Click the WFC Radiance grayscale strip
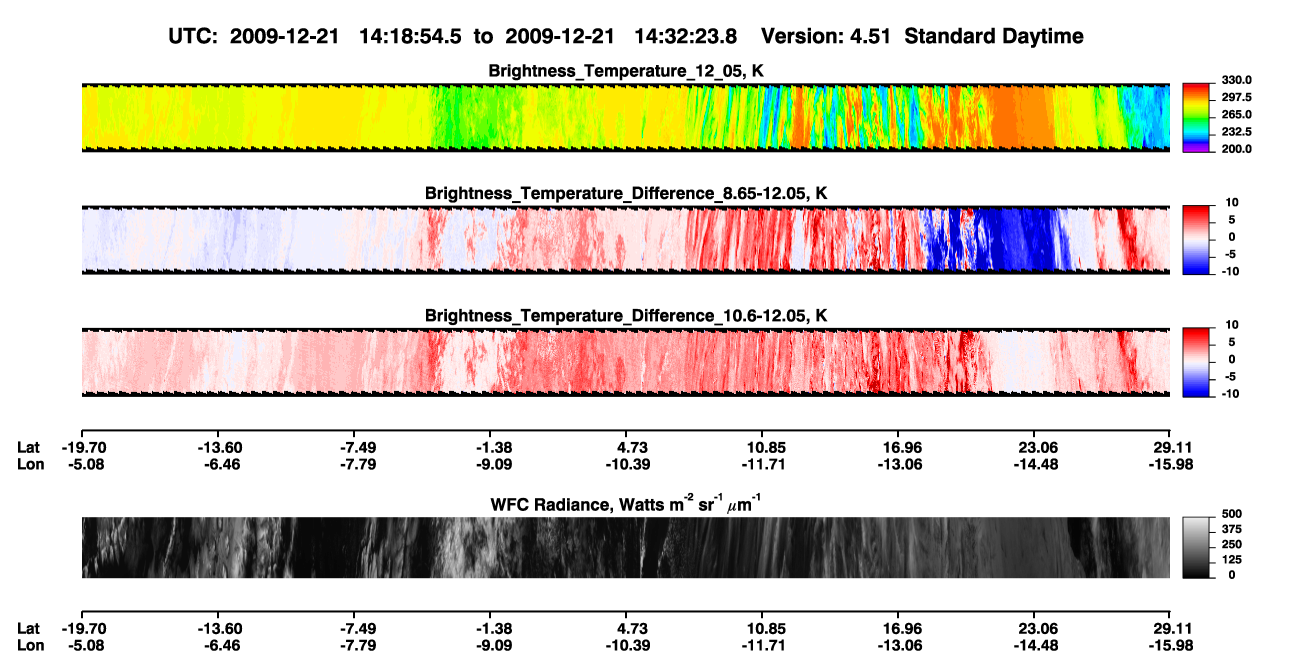The image size is (1300, 667). click(625, 547)
